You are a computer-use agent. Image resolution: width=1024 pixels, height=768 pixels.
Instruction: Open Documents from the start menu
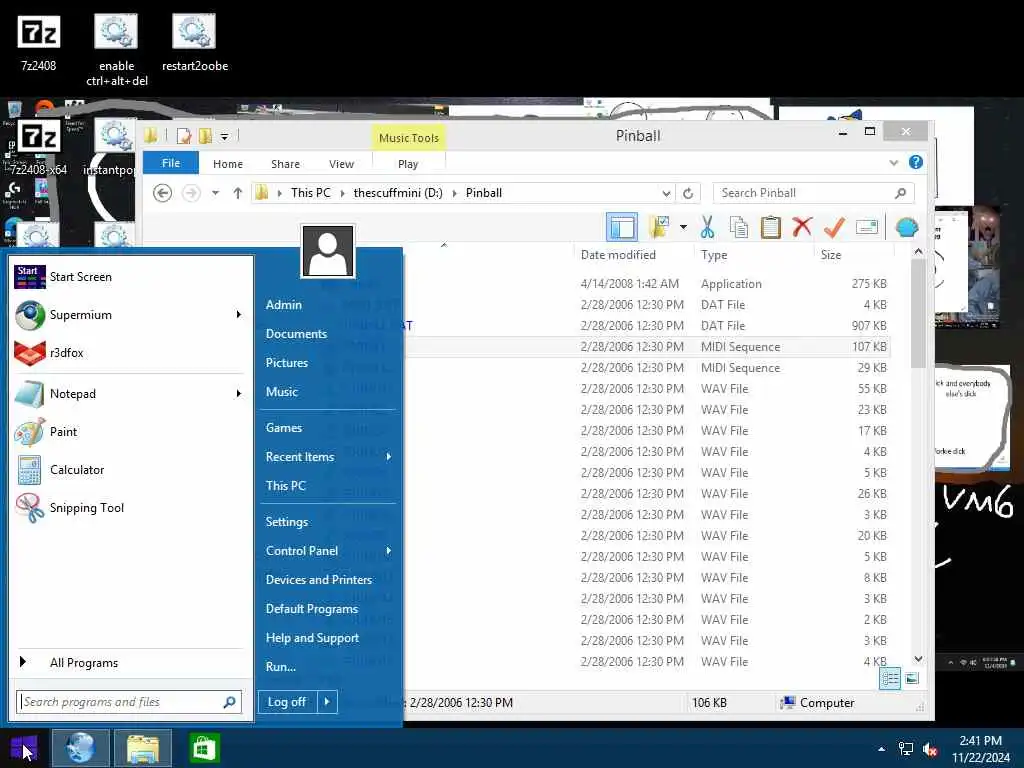(x=296, y=334)
